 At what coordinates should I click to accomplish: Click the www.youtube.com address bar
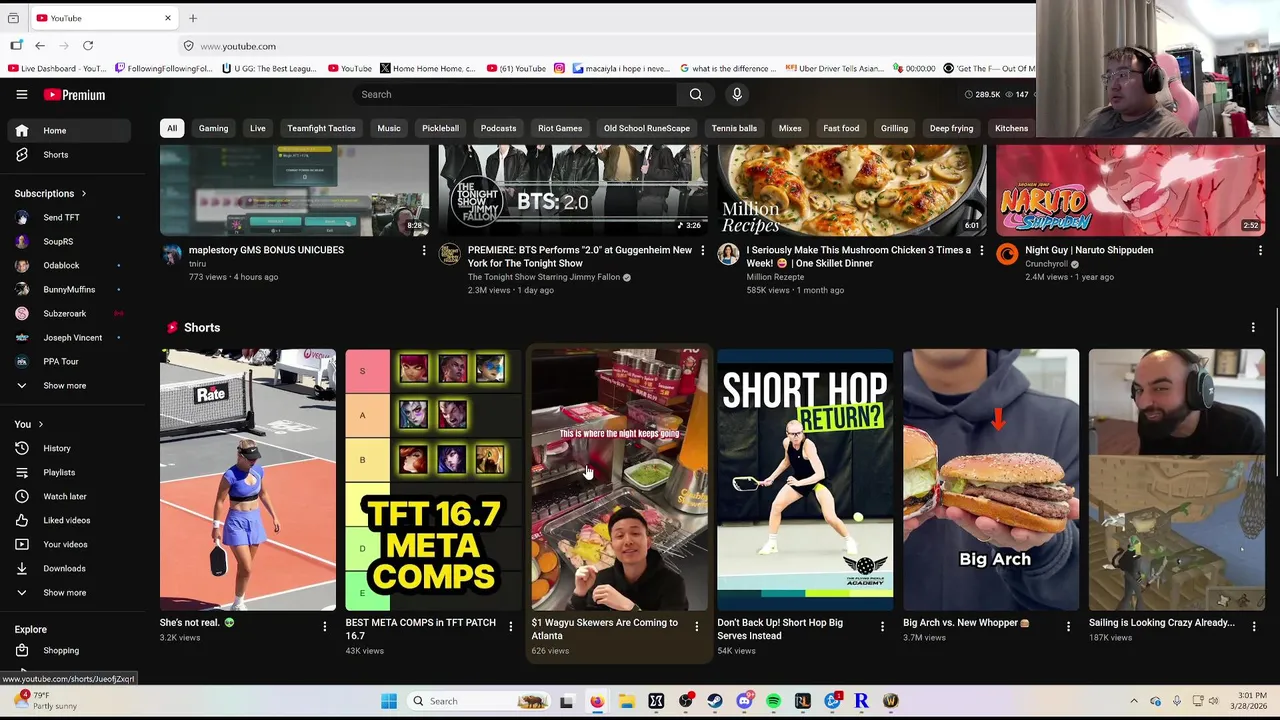238,46
